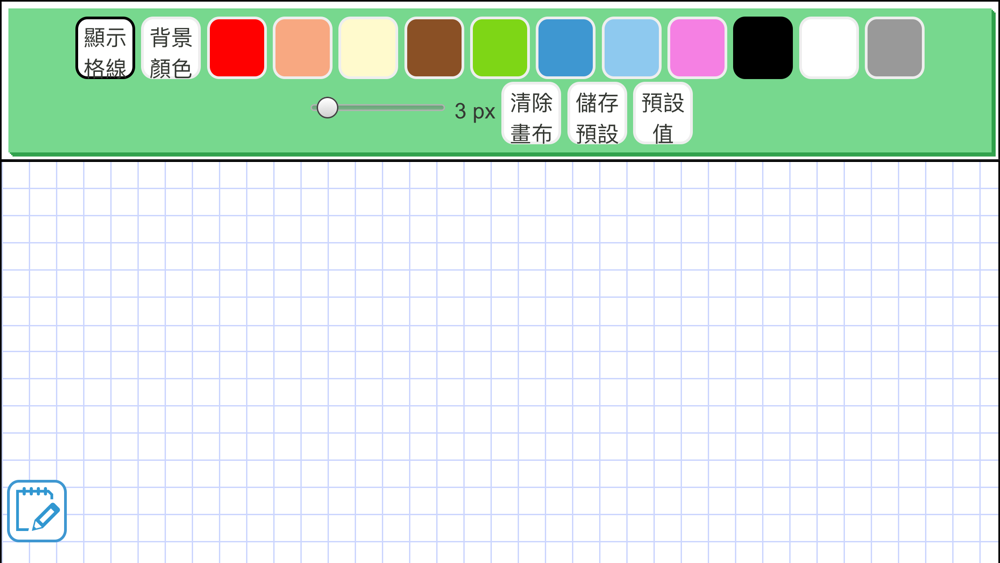Image resolution: width=1000 pixels, height=563 pixels.
Task: Choose the black color swatch
Action: 763,48
